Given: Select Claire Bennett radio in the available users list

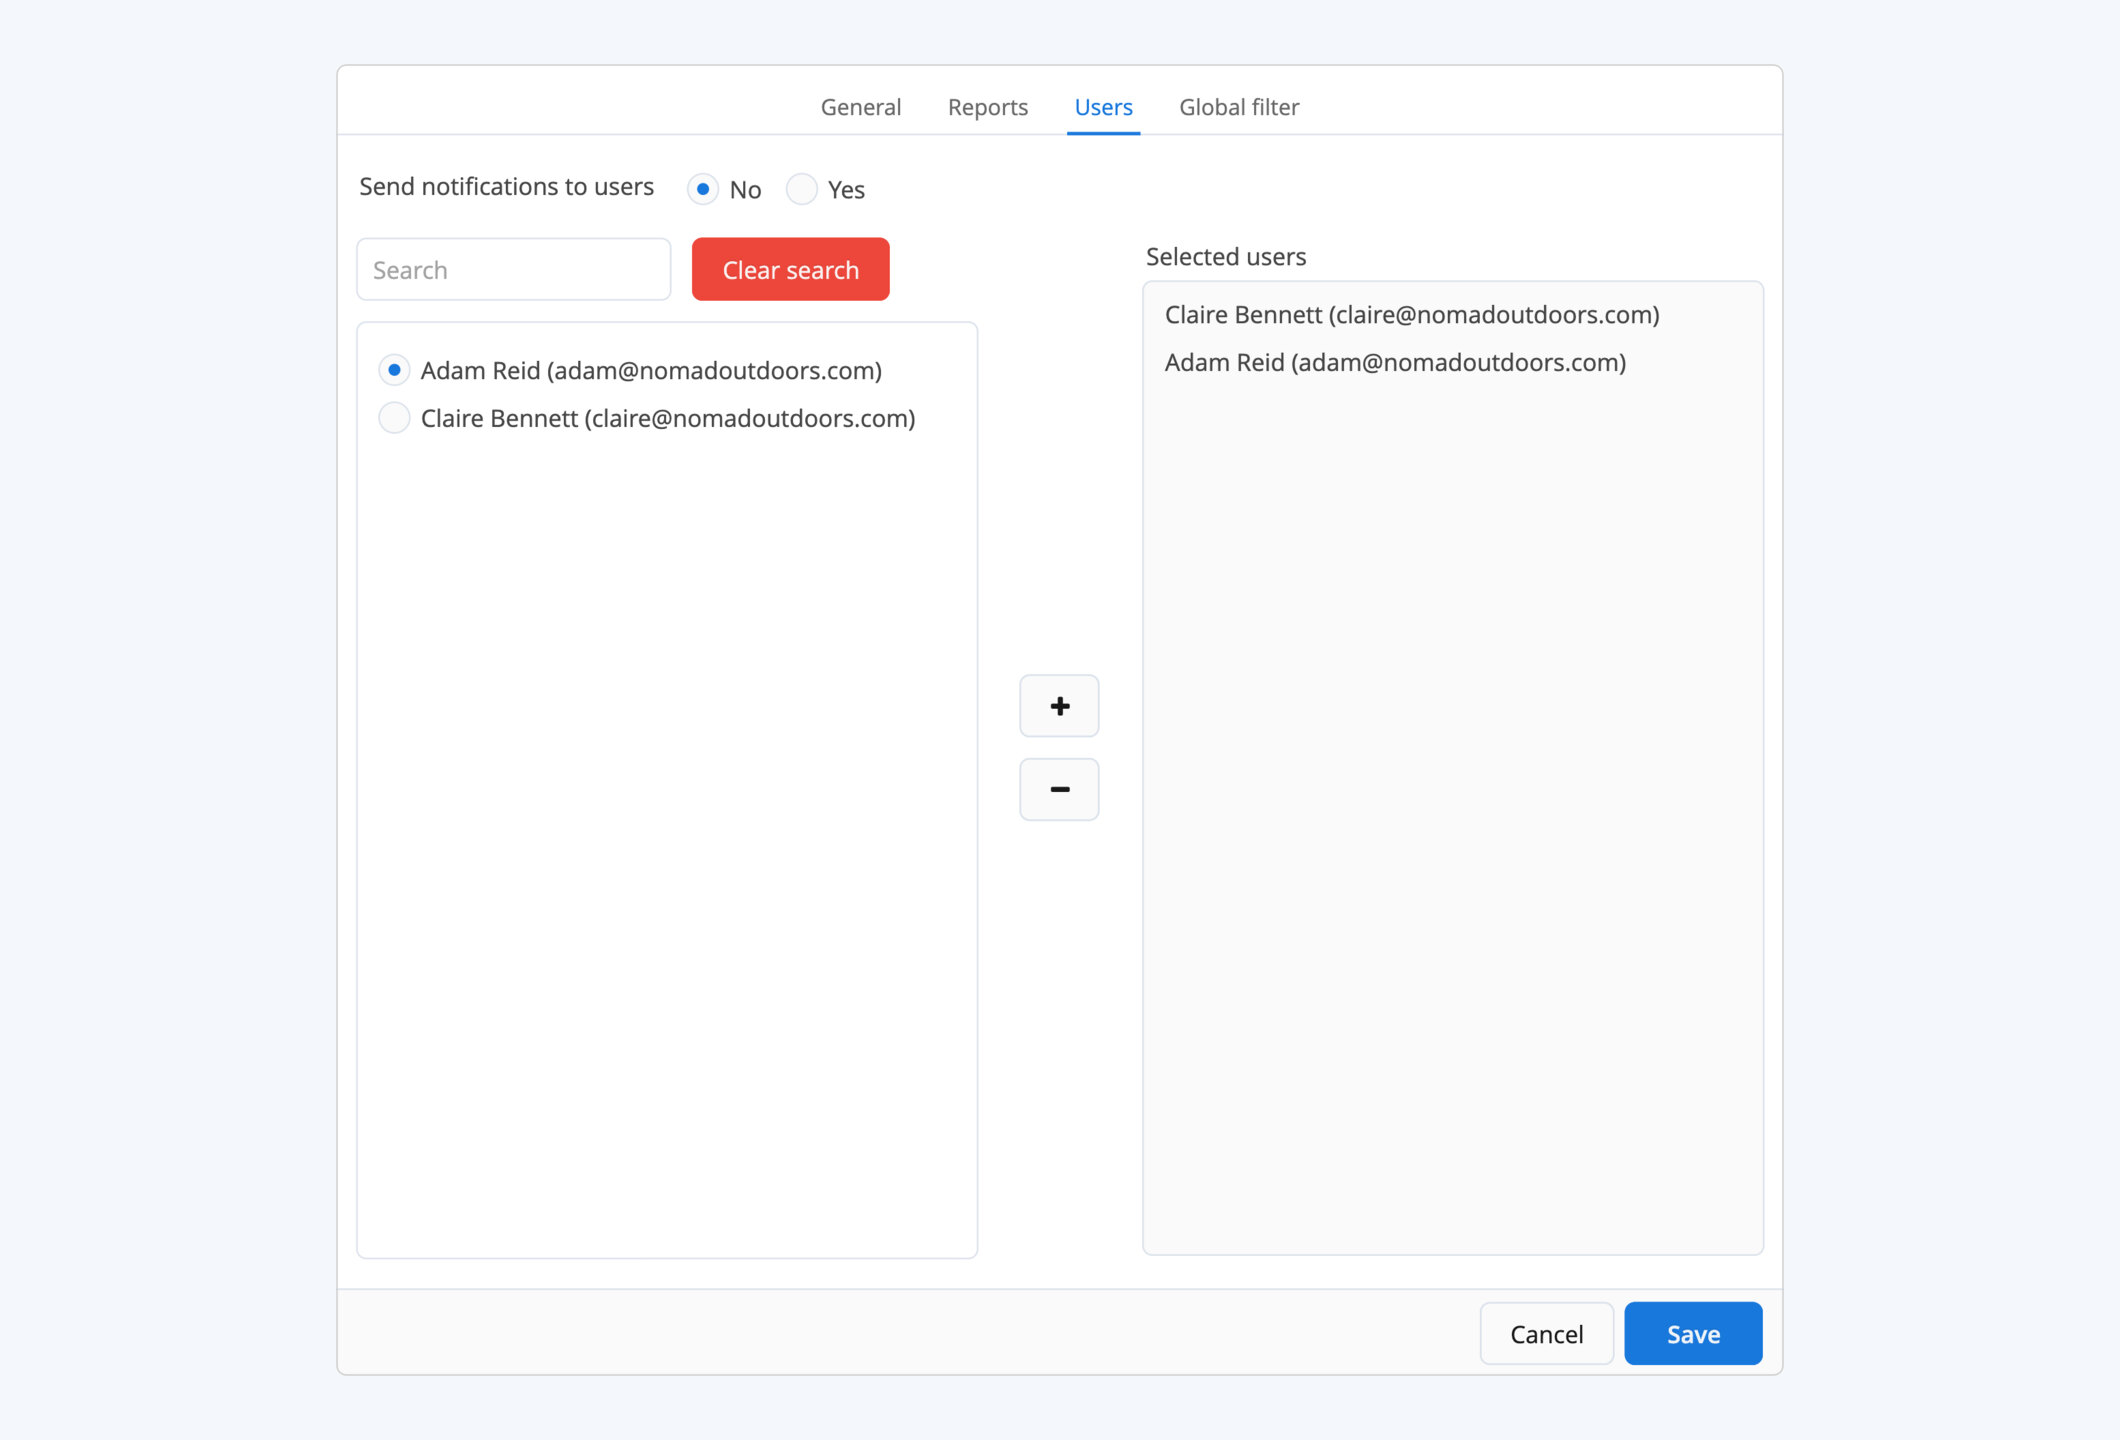Looking at the screenshot, I should (x=394, y=418).
